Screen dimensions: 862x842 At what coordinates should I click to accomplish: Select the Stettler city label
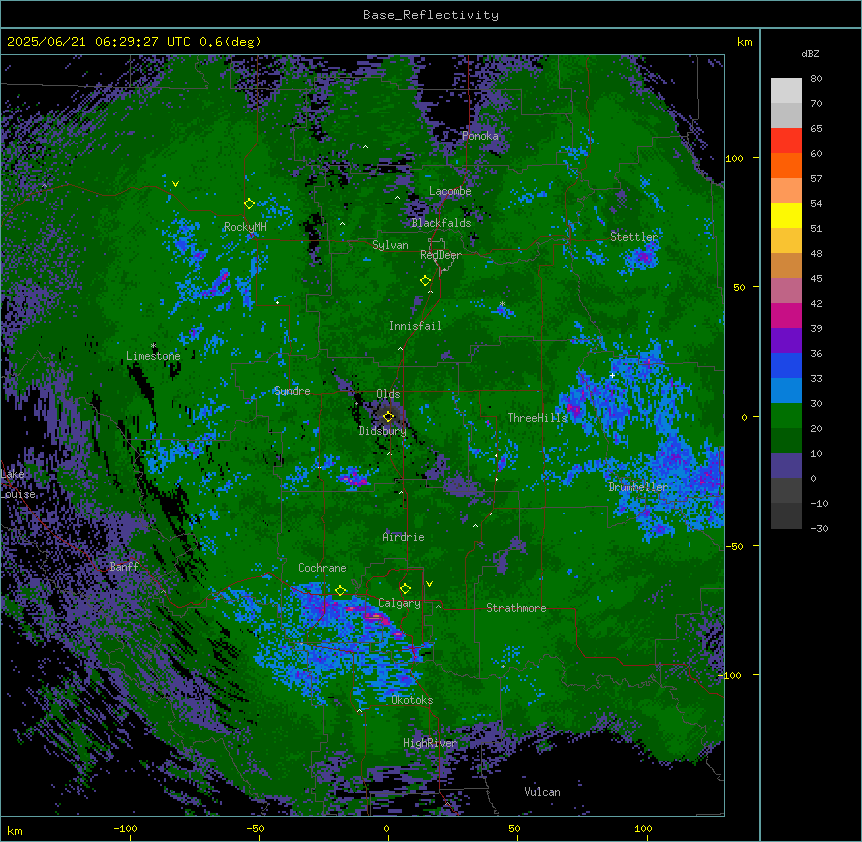(634, 237)
